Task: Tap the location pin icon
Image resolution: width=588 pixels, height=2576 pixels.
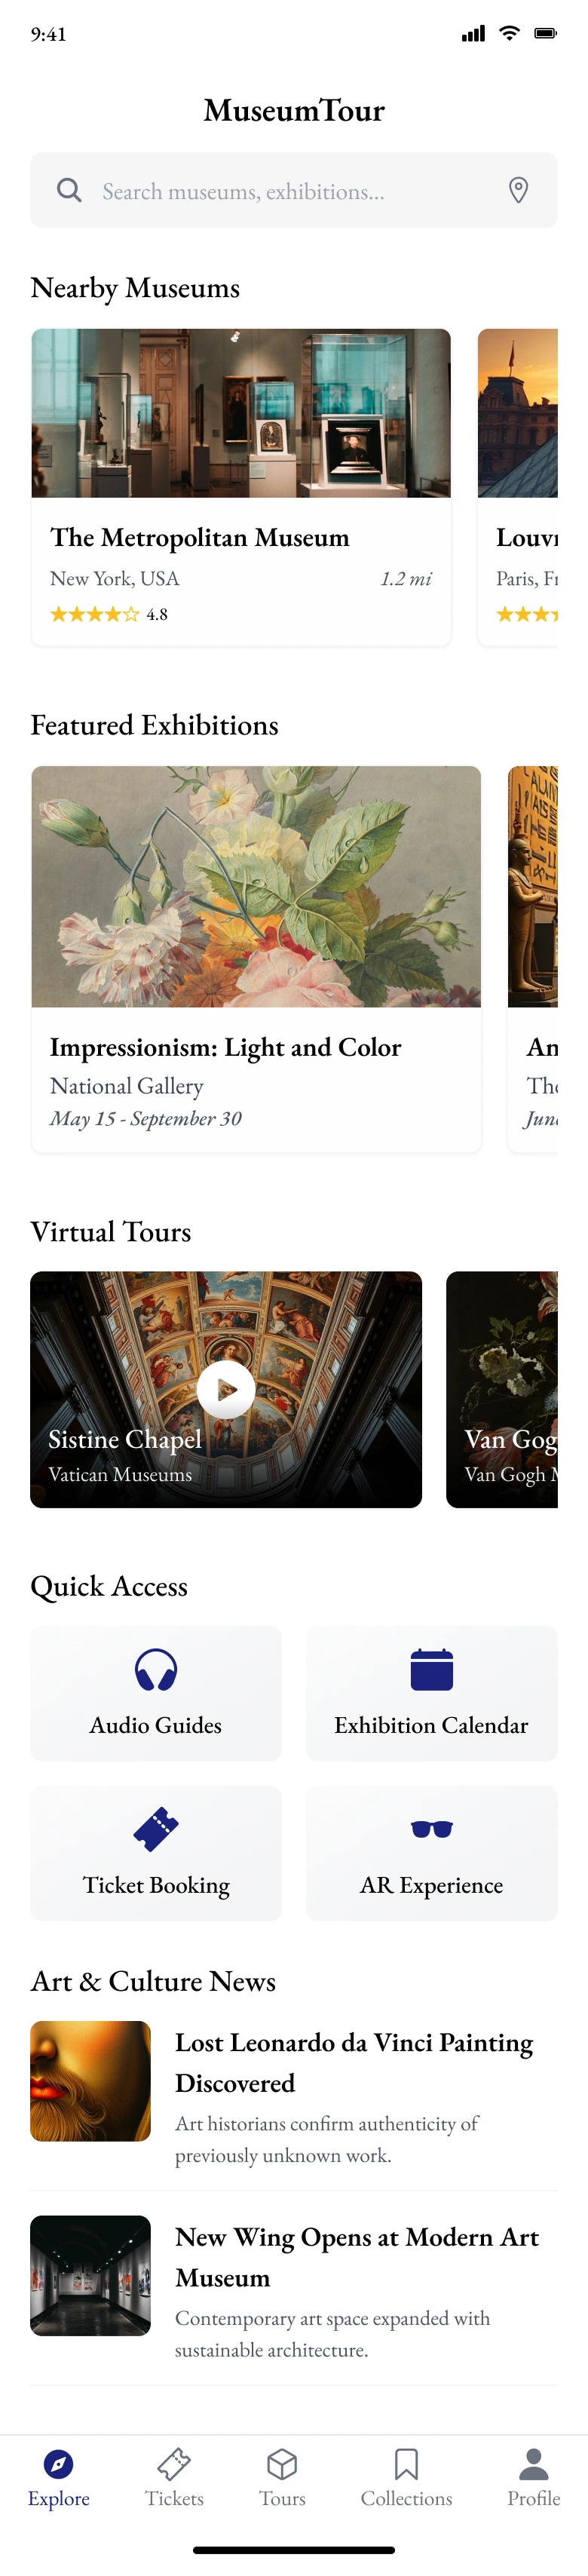Action: (518, 190)
